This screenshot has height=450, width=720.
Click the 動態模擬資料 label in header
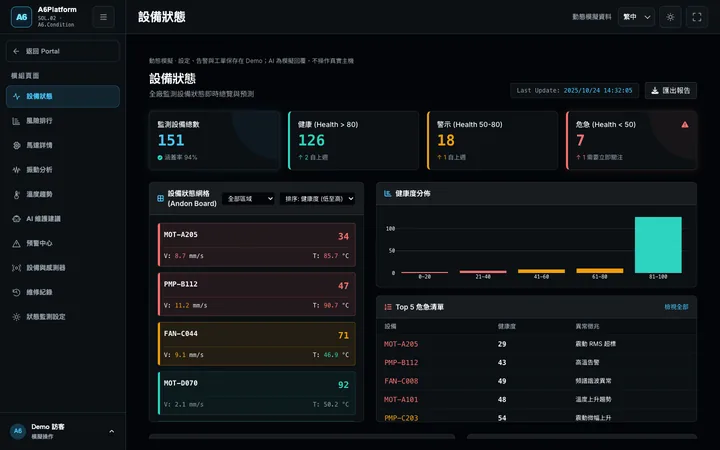(591, 17)
